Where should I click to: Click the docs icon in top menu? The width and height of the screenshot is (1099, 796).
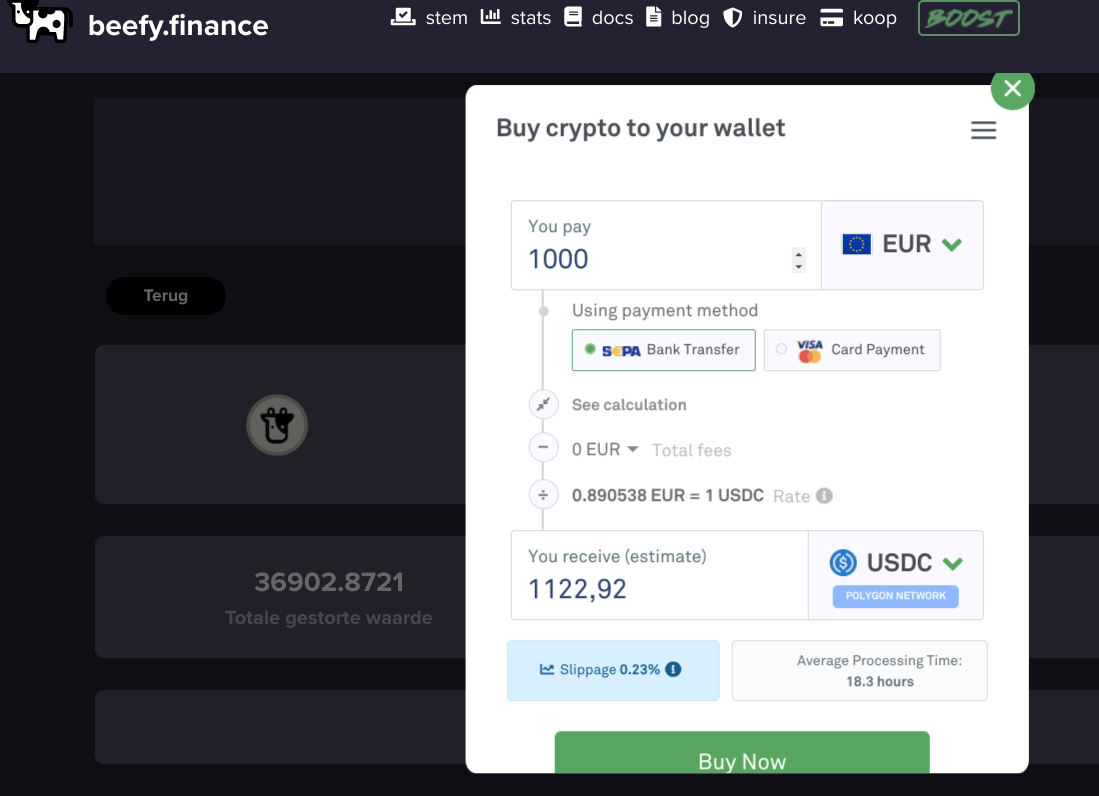(x=572, y=17)
